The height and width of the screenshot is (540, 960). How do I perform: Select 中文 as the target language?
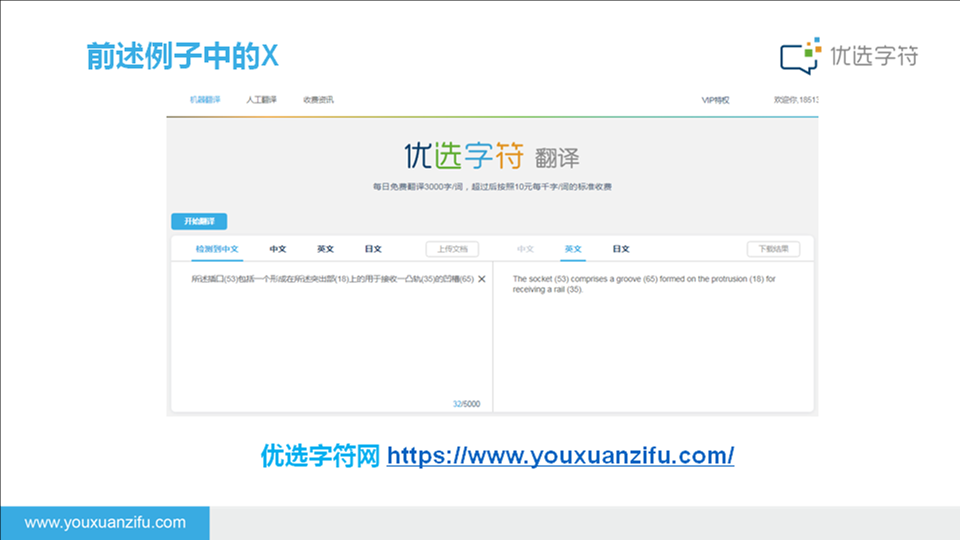(x=525, y=249)
